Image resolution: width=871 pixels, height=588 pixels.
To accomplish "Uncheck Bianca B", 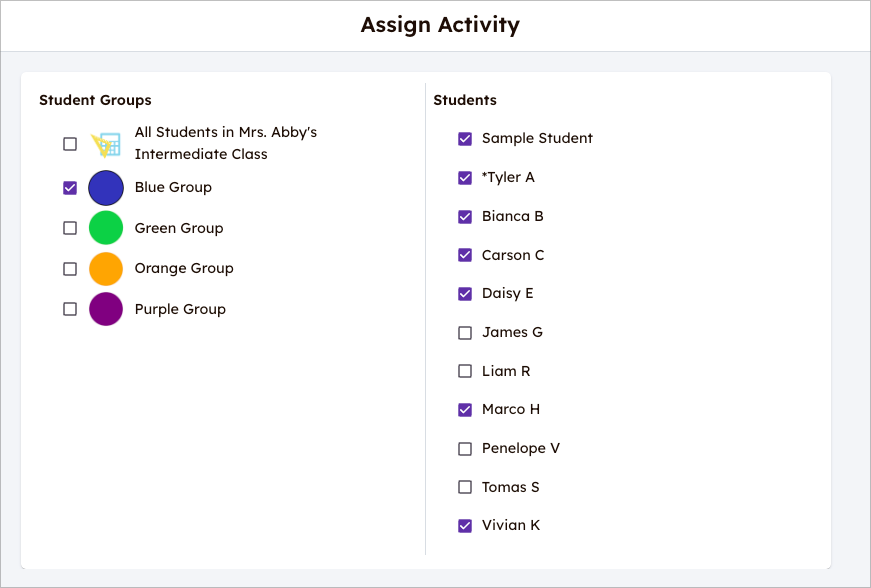I will 464,216.
